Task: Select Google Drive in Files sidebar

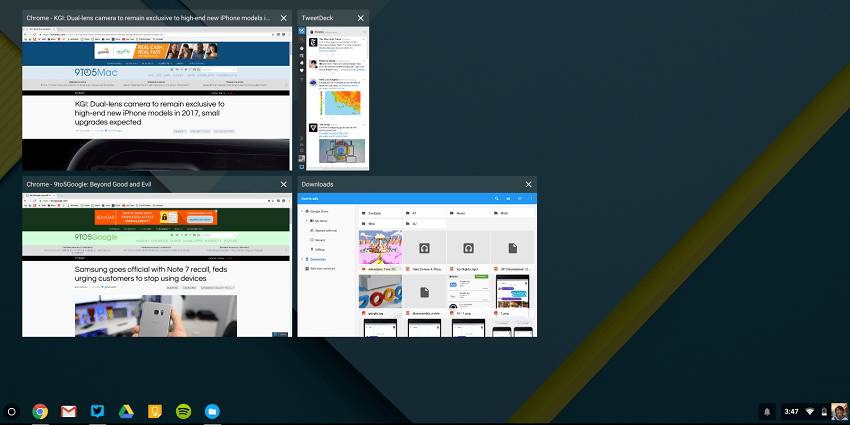Action: click(317, 211)
